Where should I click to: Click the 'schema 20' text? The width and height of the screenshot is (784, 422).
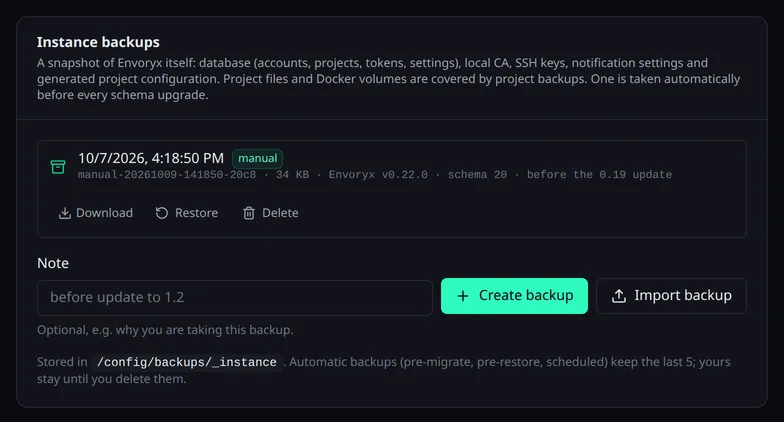tap(477, 175)
